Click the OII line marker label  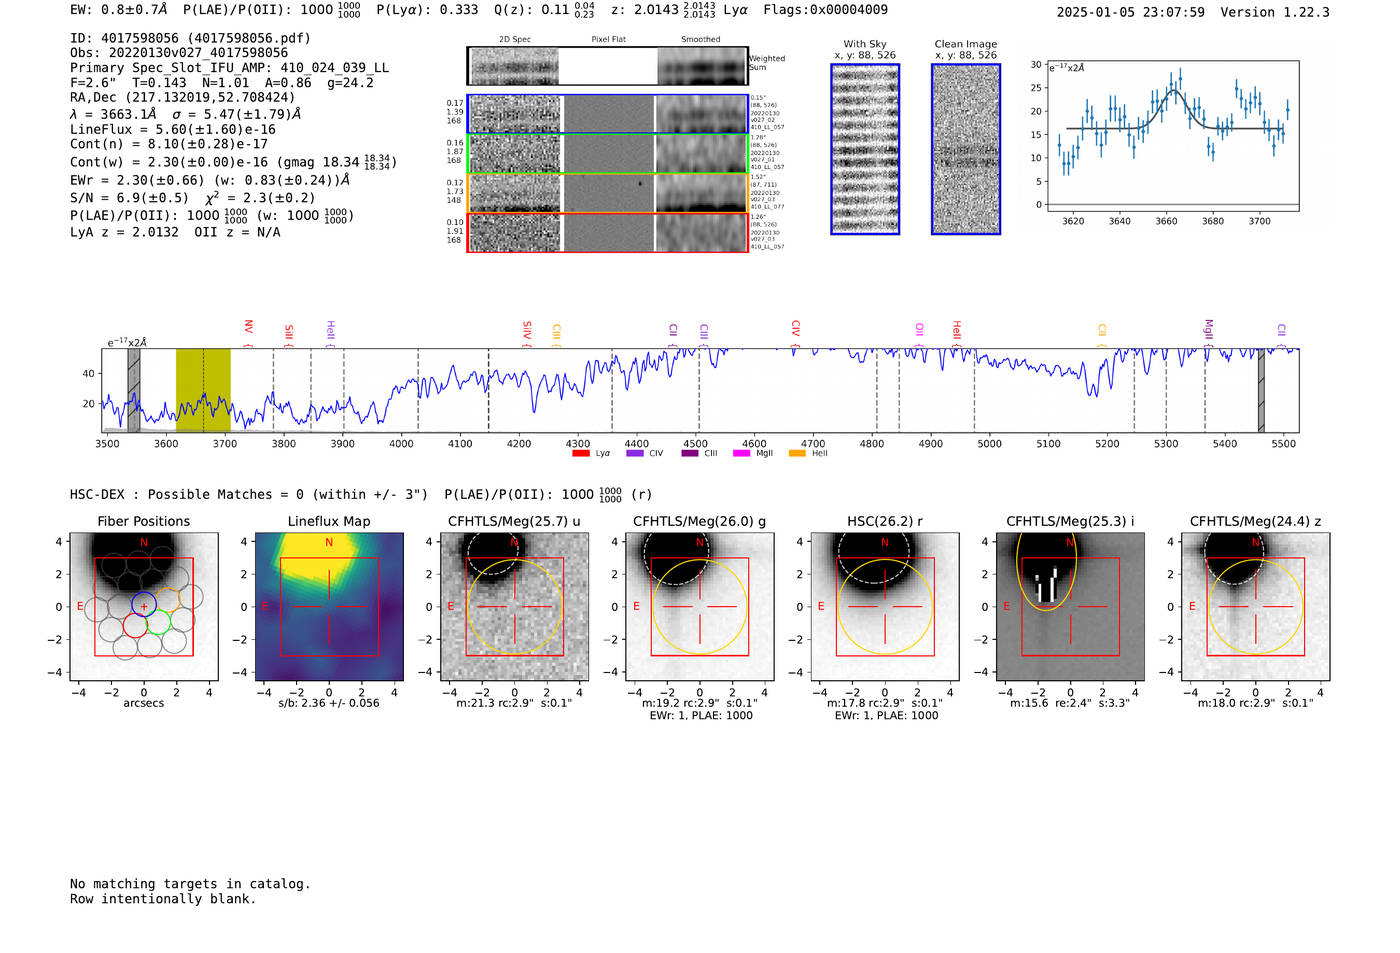pyautogui.click(x=919, y=332)
